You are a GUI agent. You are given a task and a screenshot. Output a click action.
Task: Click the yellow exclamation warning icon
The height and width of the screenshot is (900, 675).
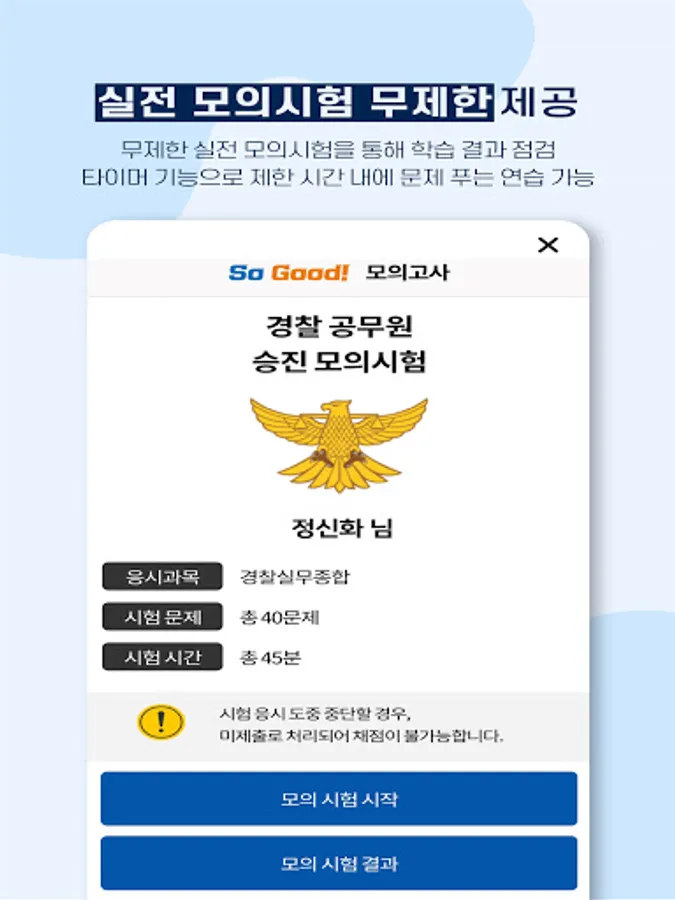pyautogui.click(x=161, y=722)
